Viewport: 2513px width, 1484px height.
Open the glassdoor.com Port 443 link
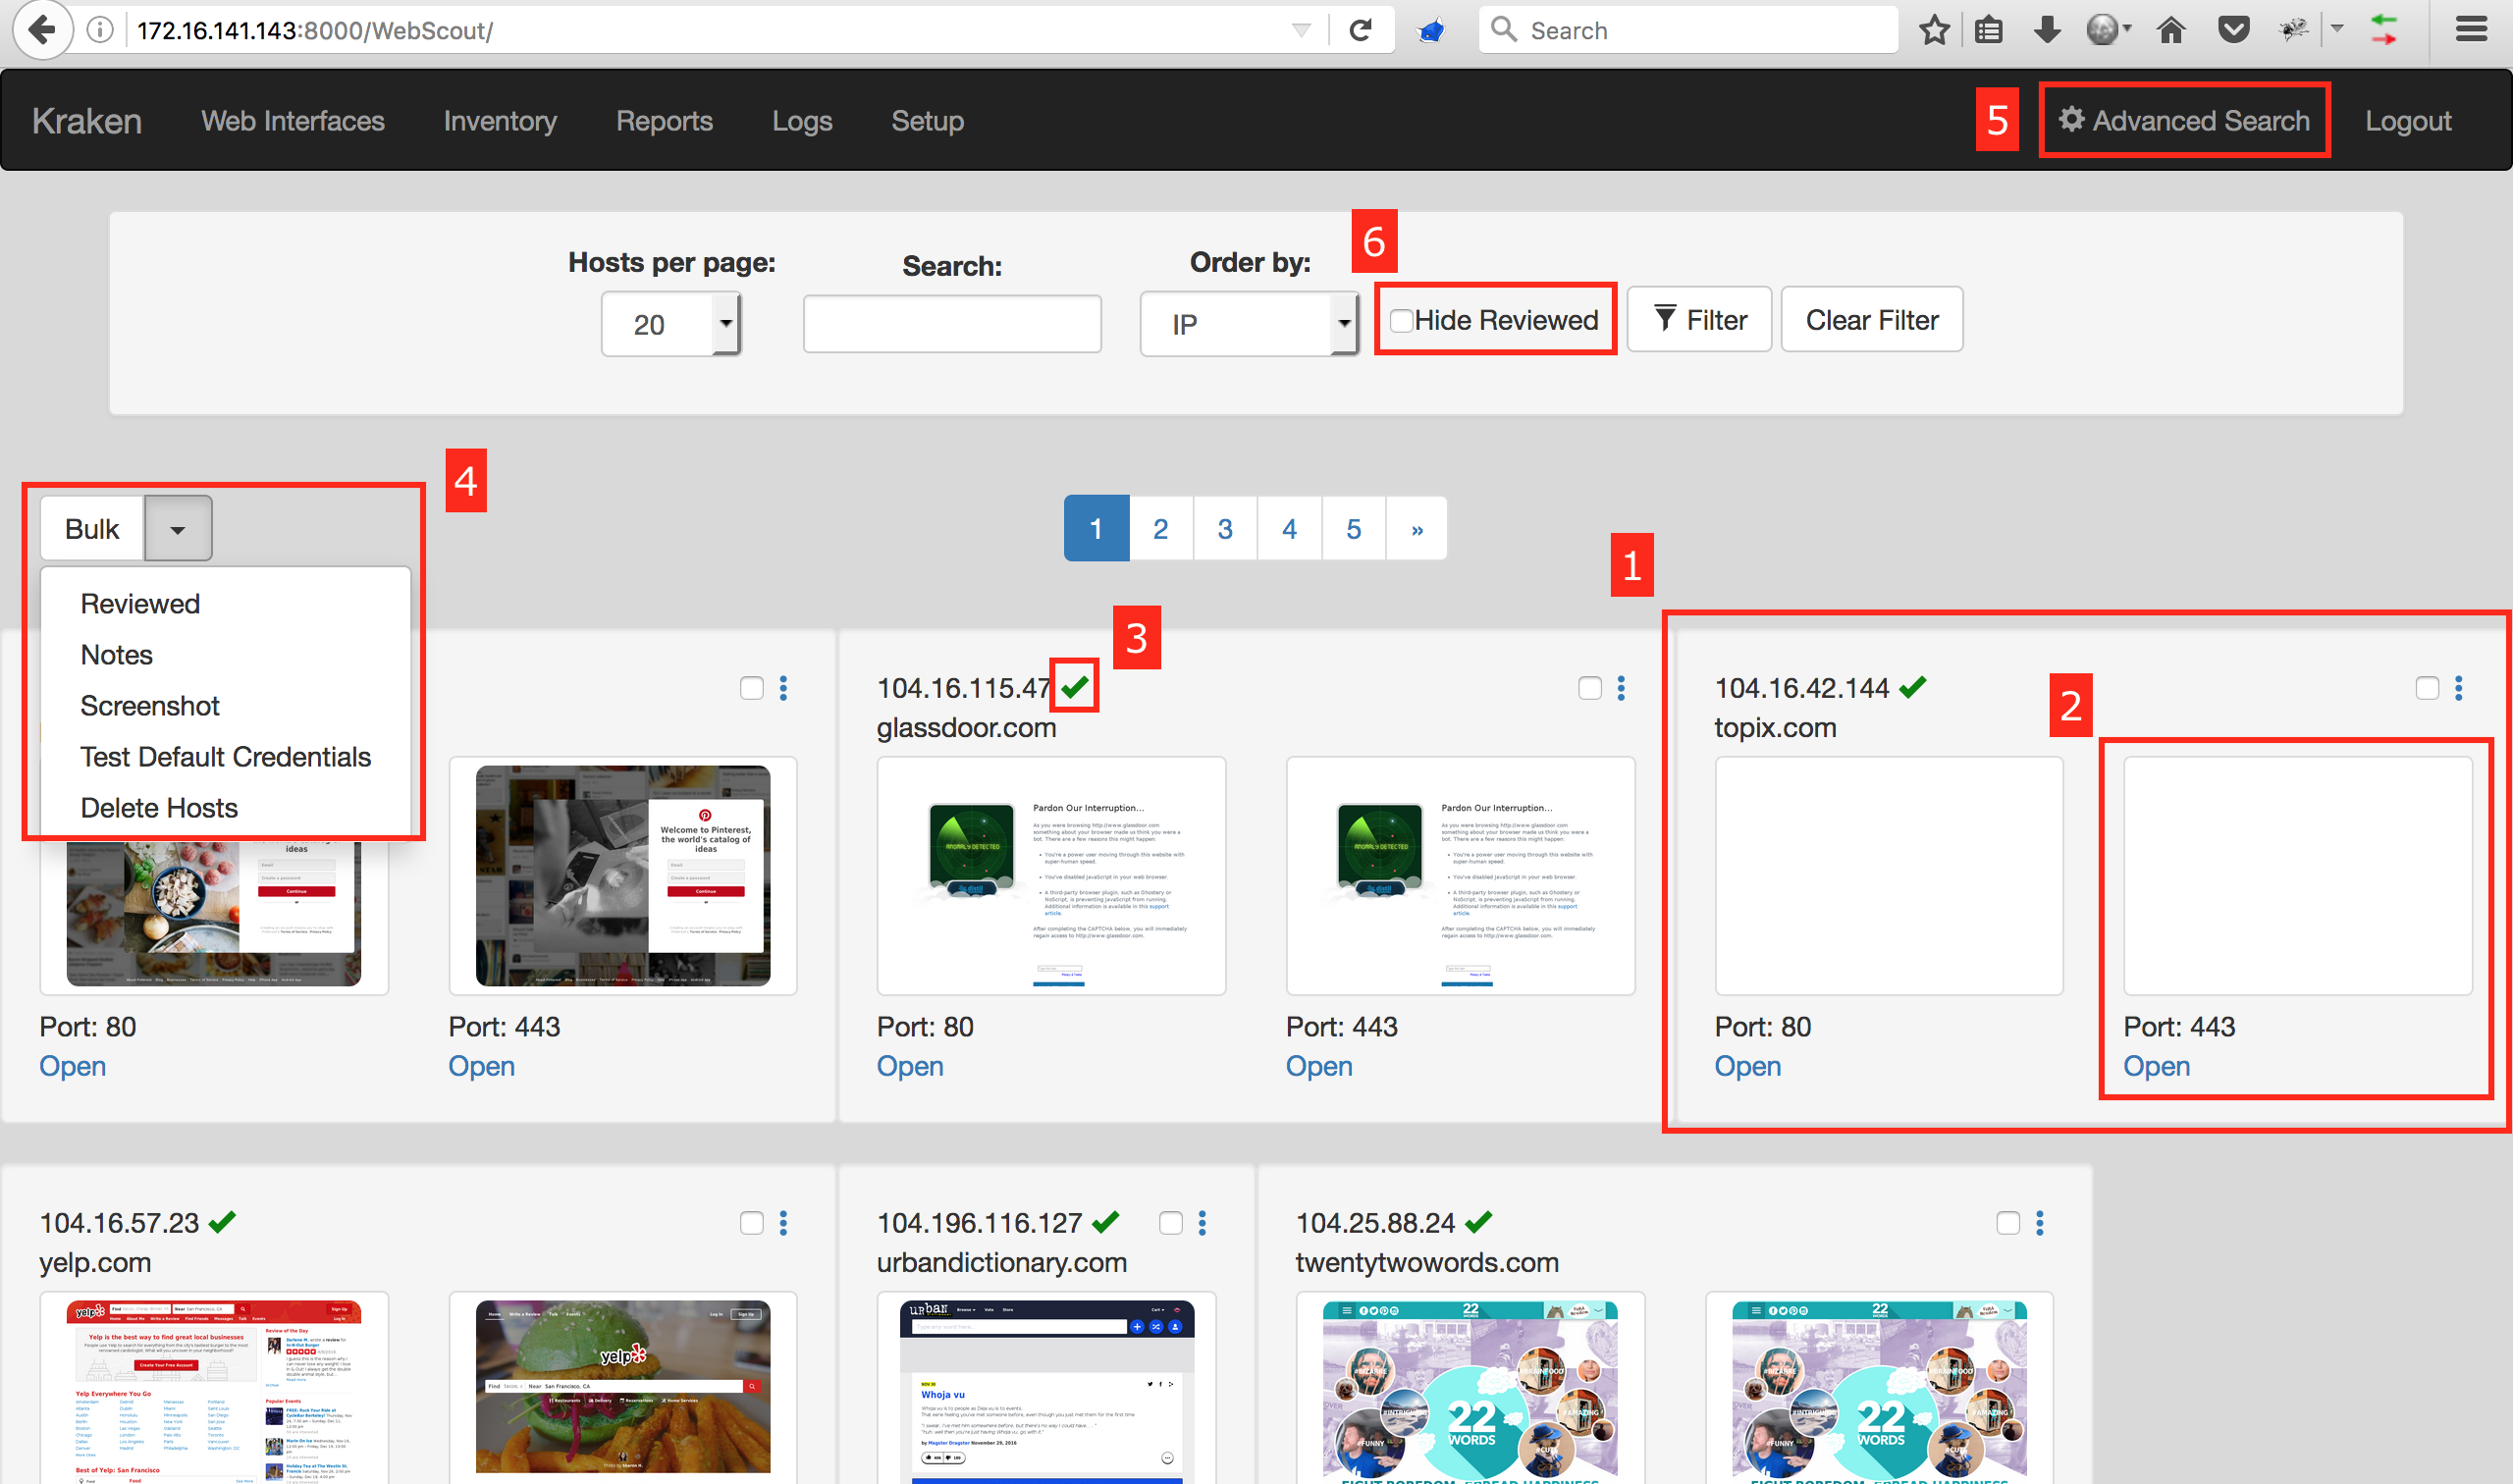(x=1318, y=1066)
